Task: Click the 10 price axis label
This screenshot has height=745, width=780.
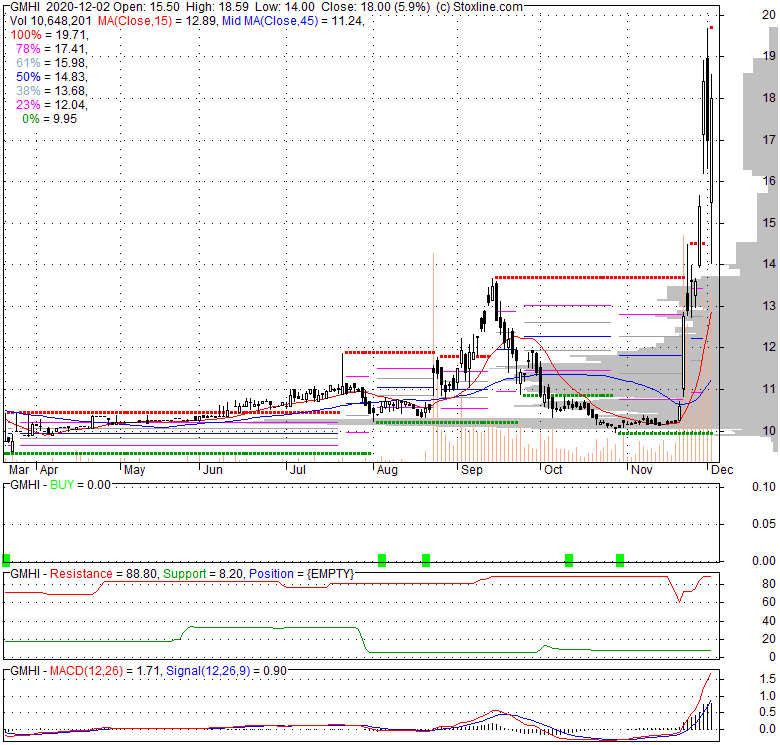Action: pyautogui.click(x=769, y=430)
